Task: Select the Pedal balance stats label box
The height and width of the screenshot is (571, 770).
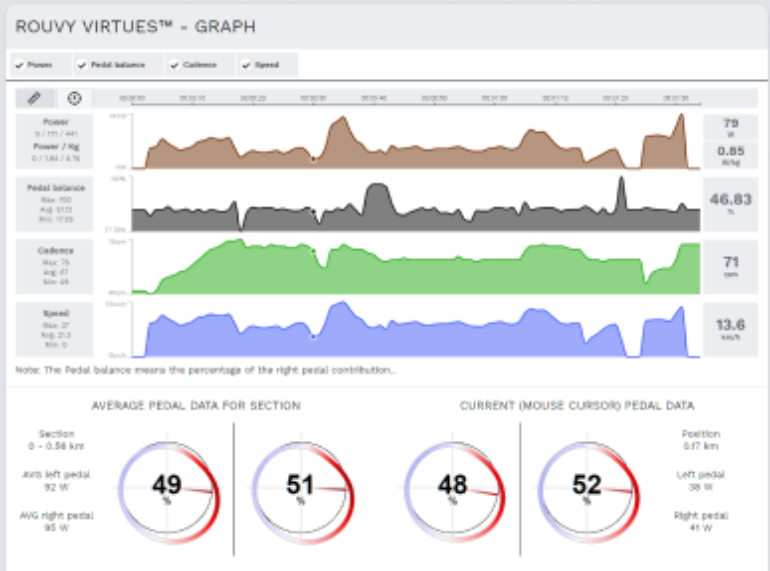Action: [55, 204]
